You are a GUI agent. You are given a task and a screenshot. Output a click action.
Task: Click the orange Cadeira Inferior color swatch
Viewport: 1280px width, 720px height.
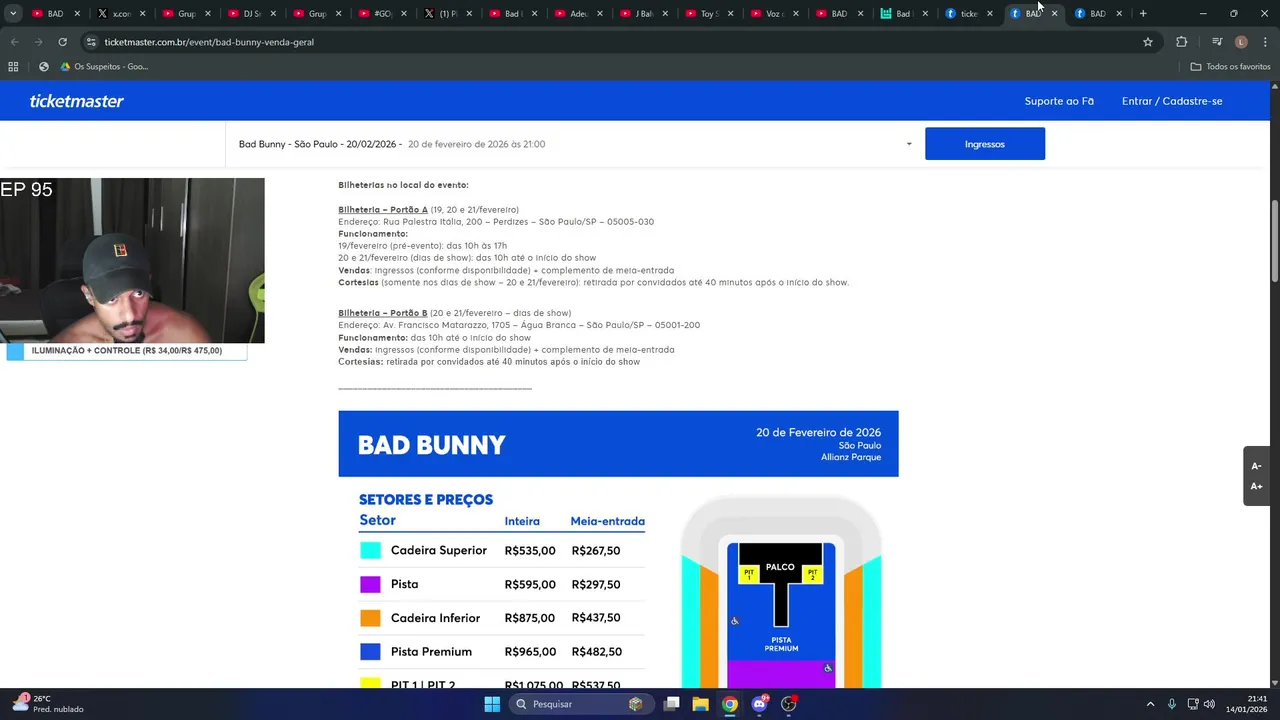(370, 618)
